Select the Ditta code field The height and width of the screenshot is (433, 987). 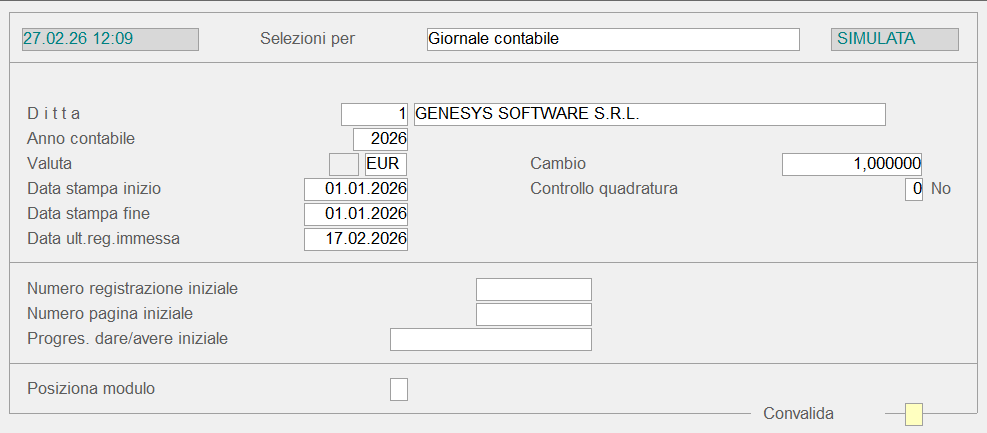(374, 114)
